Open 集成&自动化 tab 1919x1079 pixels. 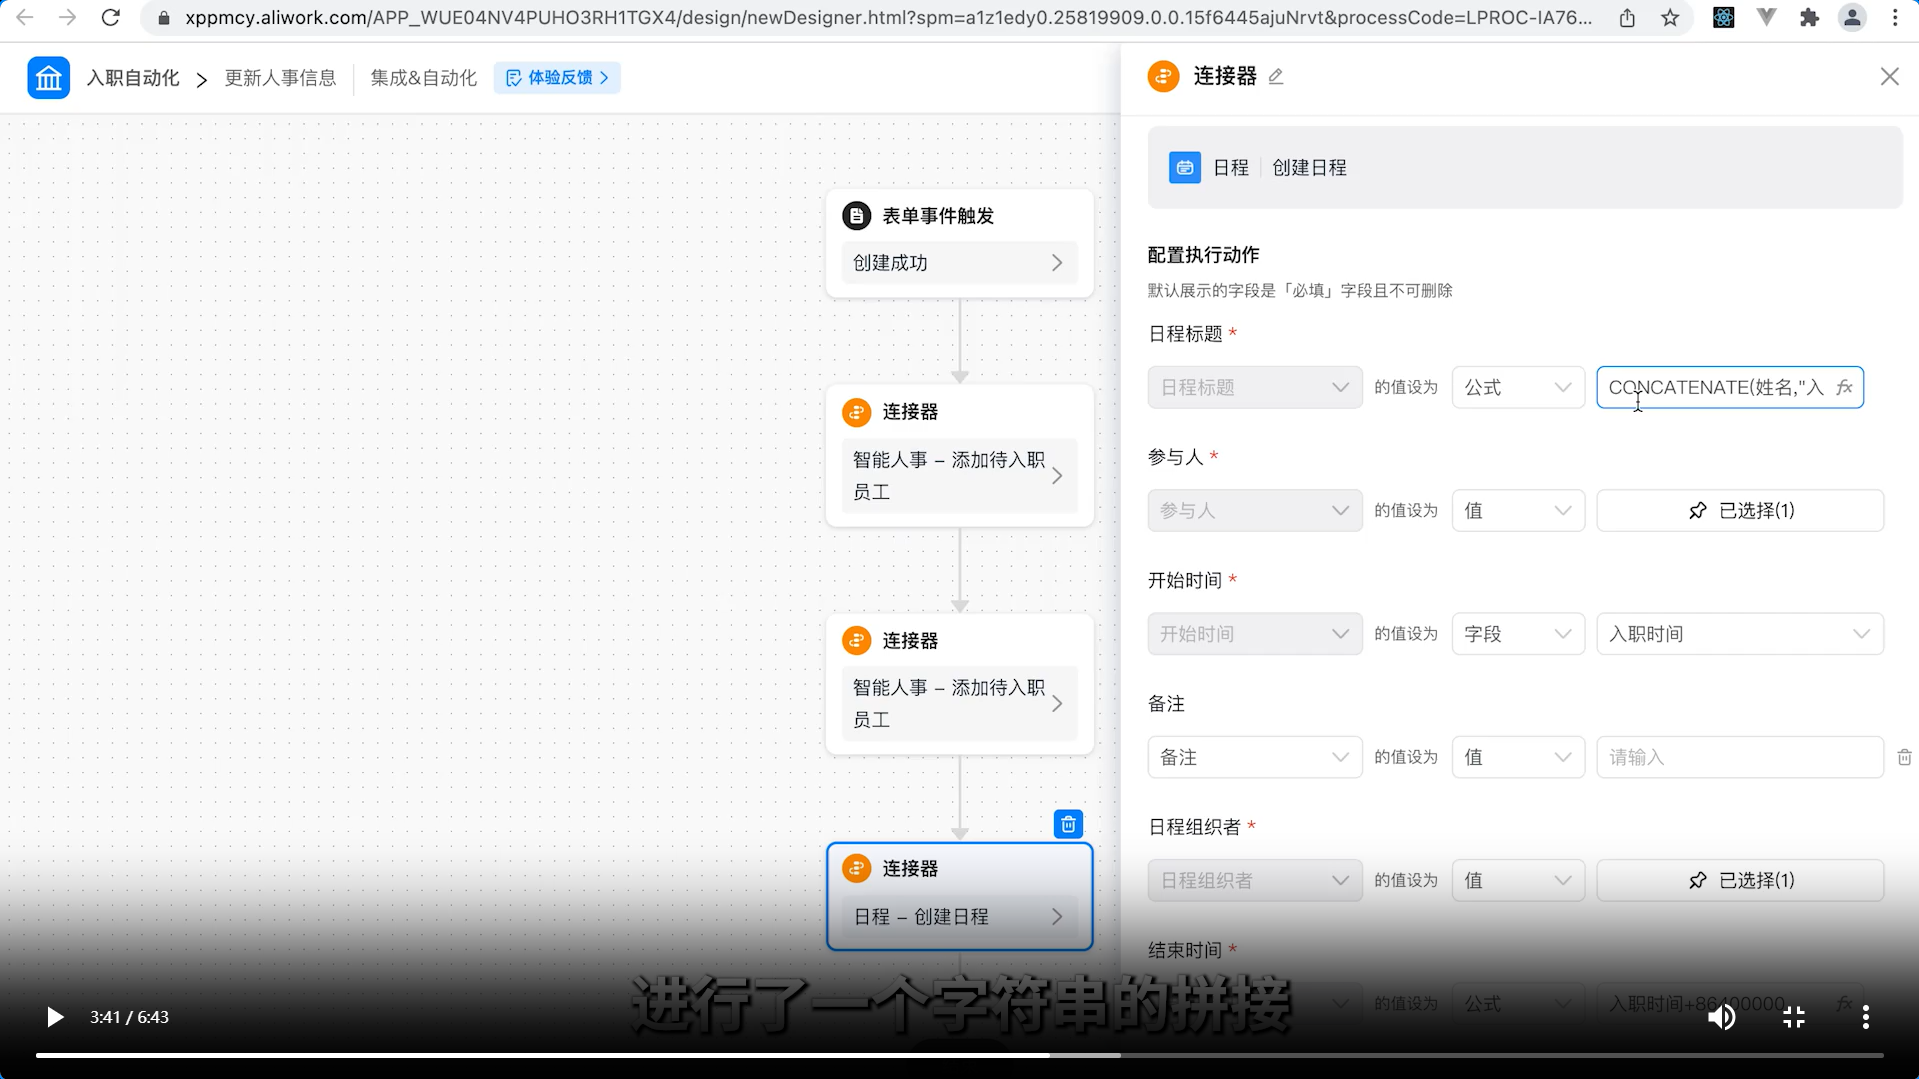coord(423,78)
